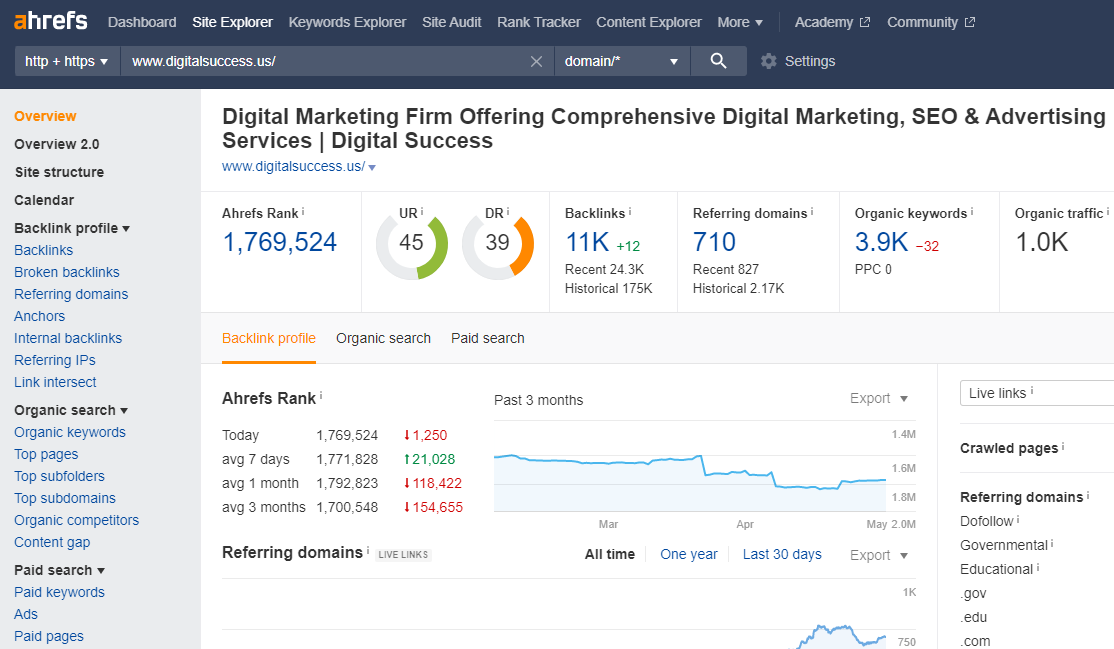Open the Academy external link
Screen dimensions: 1114x649
pos(832,22)
